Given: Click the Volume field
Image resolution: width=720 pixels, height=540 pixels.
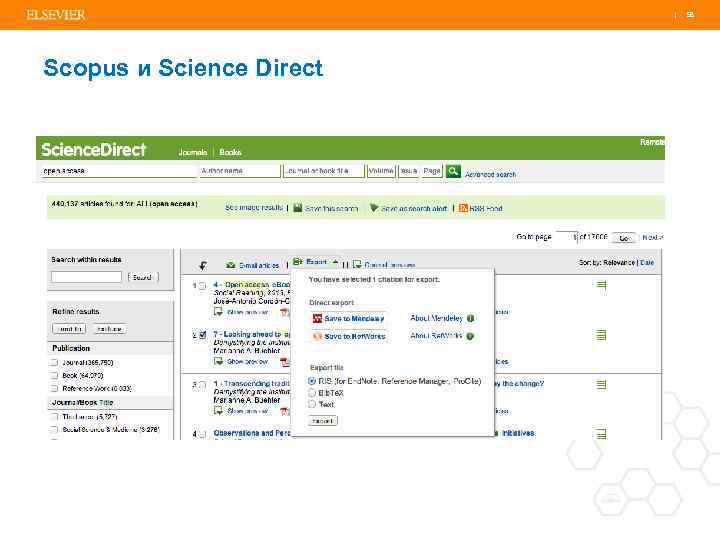Looking at the screenshot, I should 381,171.
